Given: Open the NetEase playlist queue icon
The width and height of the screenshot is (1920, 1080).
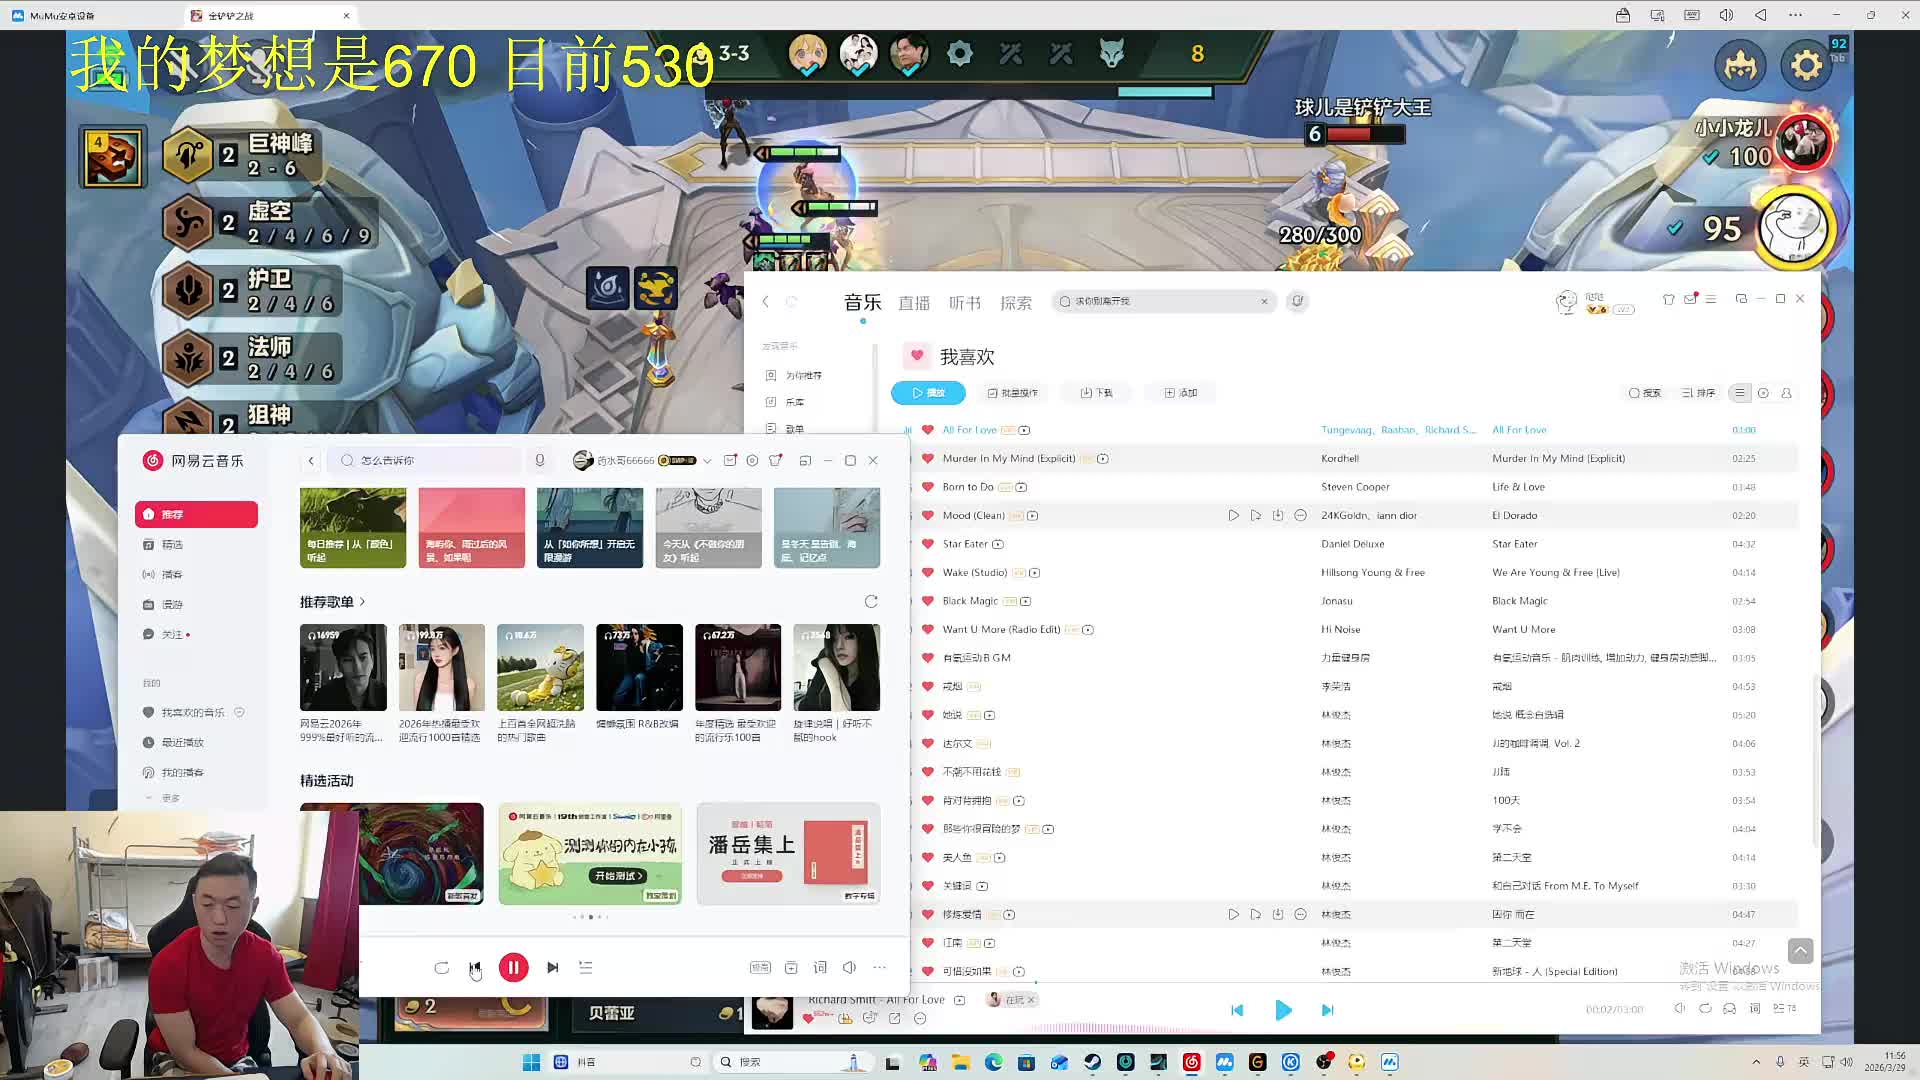Looking at the screenshot, I should [586, 967].
